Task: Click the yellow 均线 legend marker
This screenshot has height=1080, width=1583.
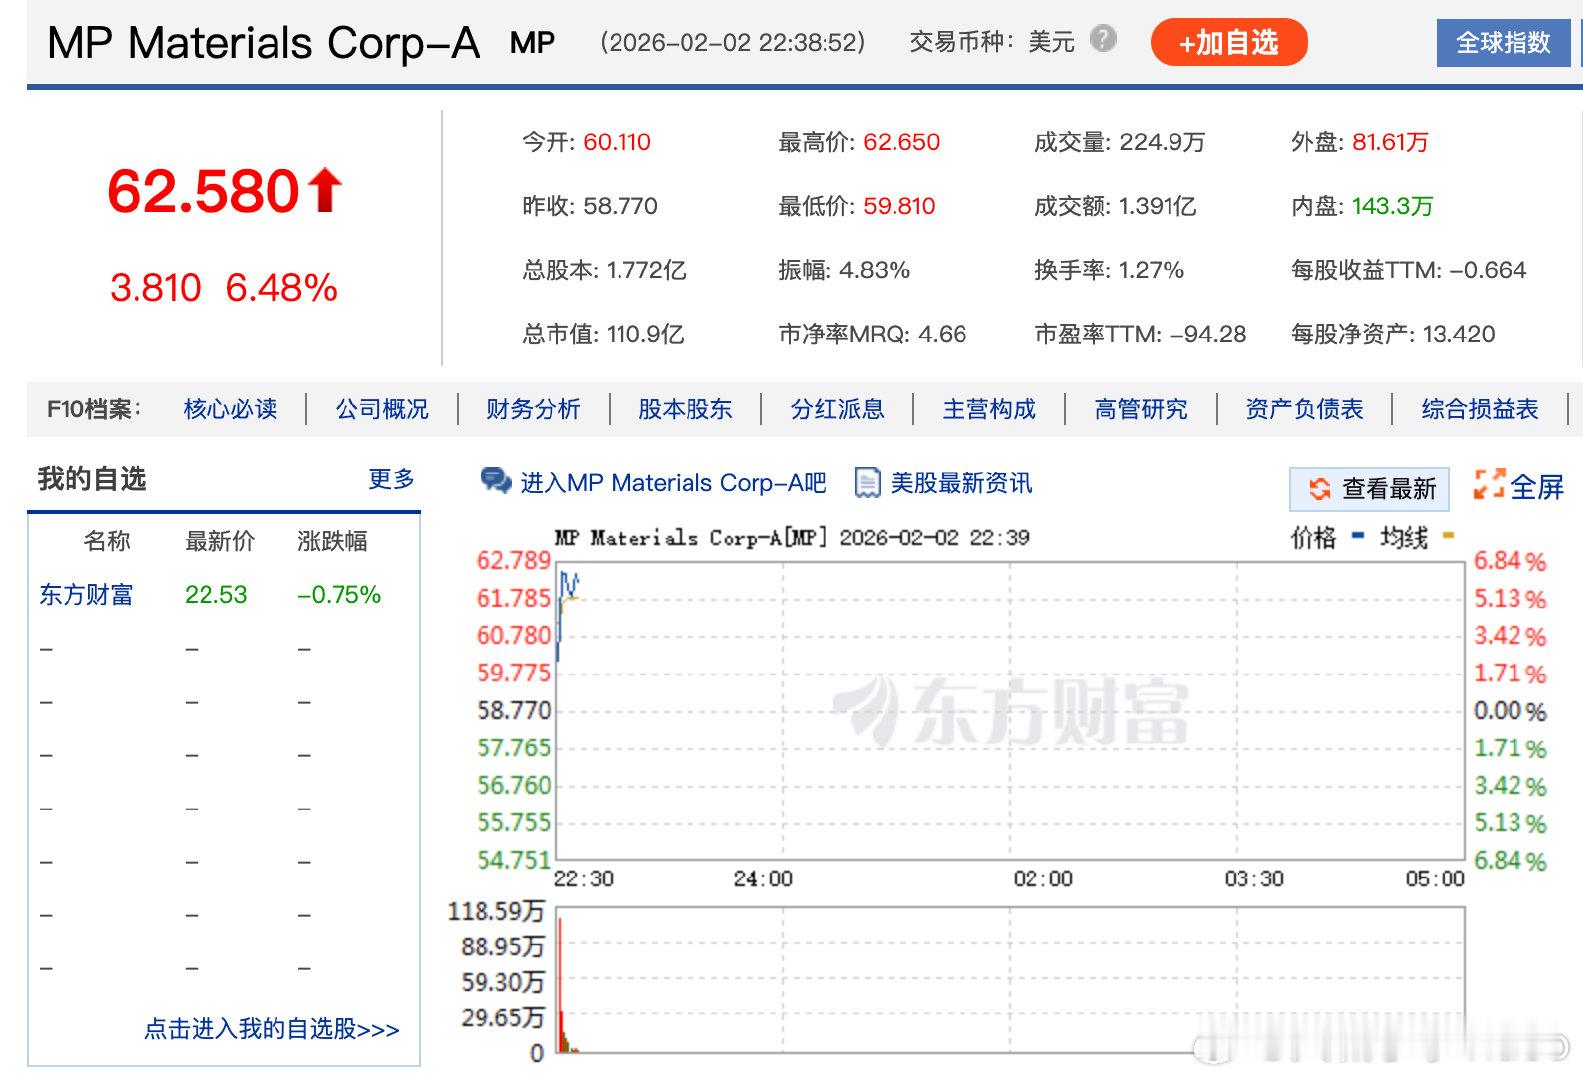Action: tap(1448, 536)
